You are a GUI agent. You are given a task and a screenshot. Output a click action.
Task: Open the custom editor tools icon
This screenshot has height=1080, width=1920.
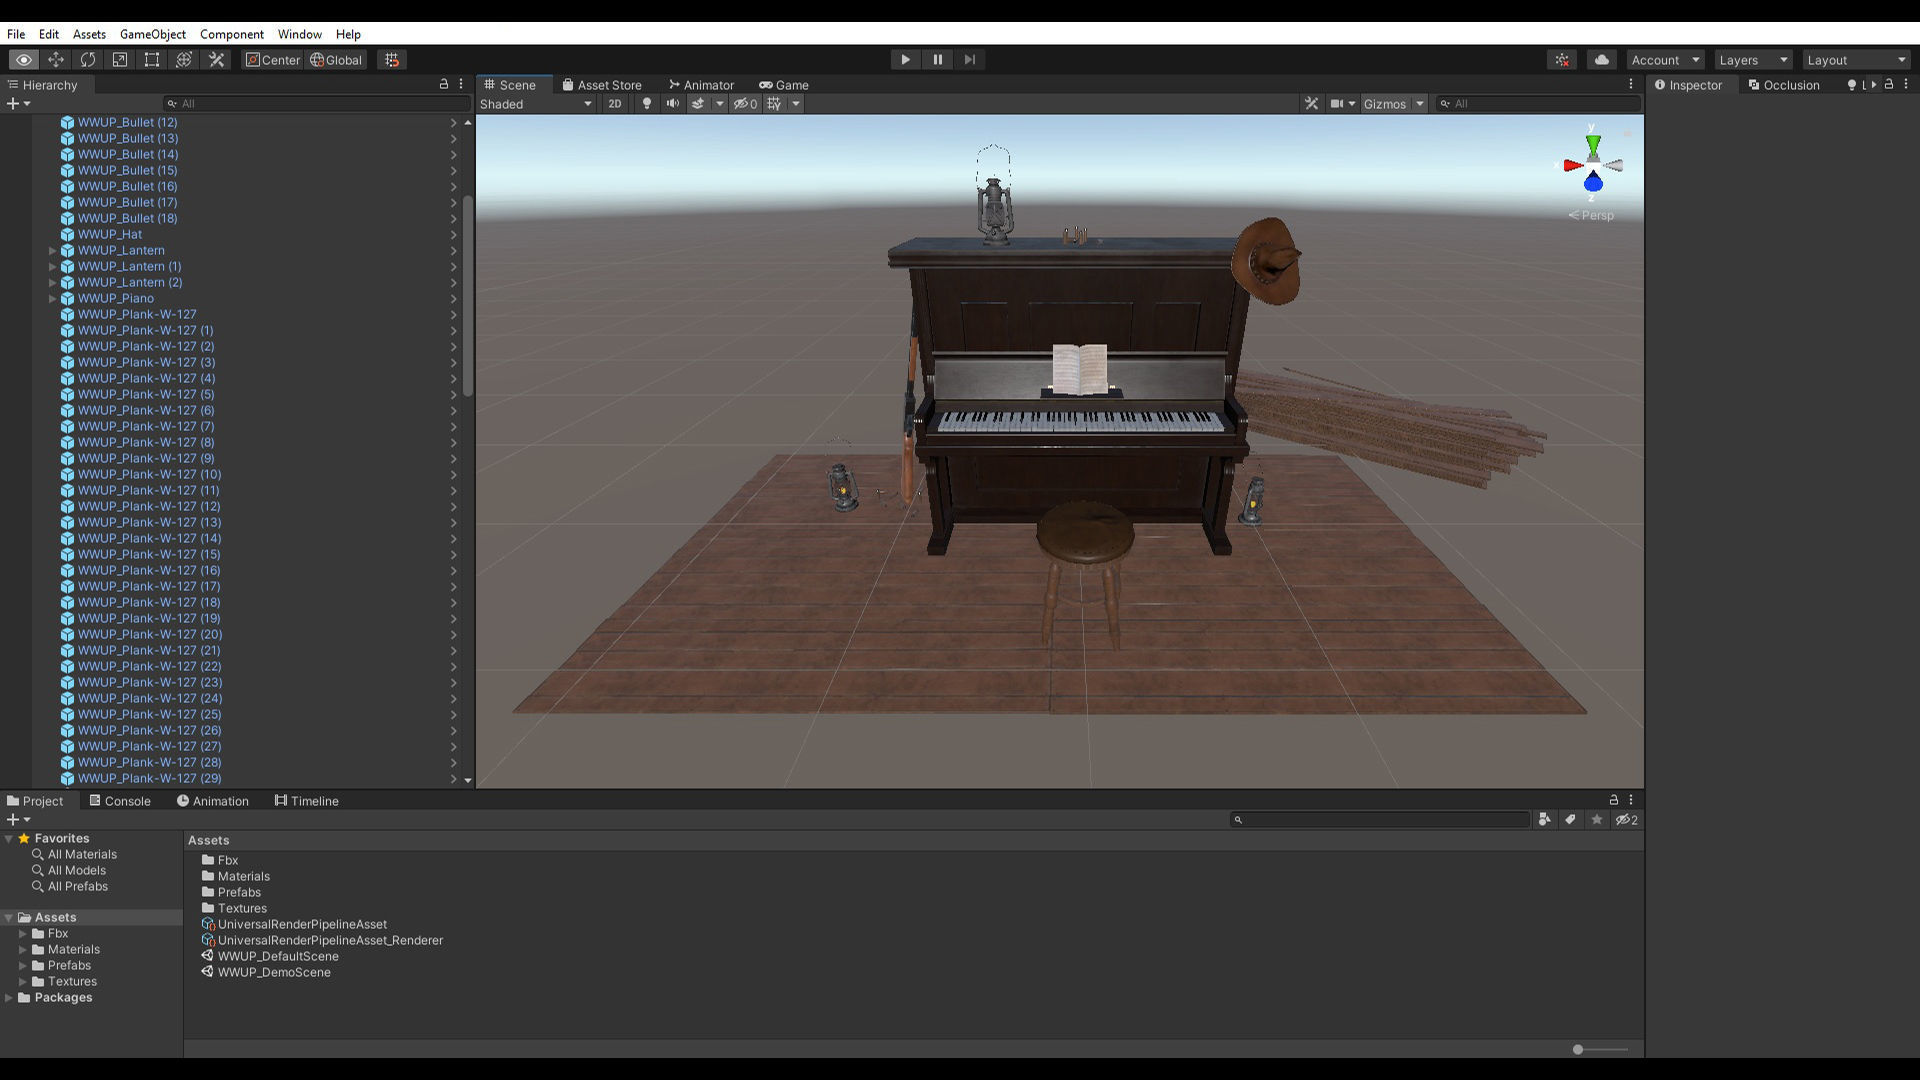tap(216, 60)
